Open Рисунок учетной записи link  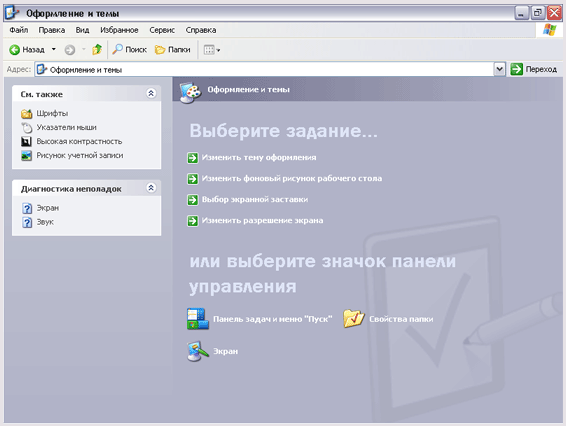[x=80, y=155]
